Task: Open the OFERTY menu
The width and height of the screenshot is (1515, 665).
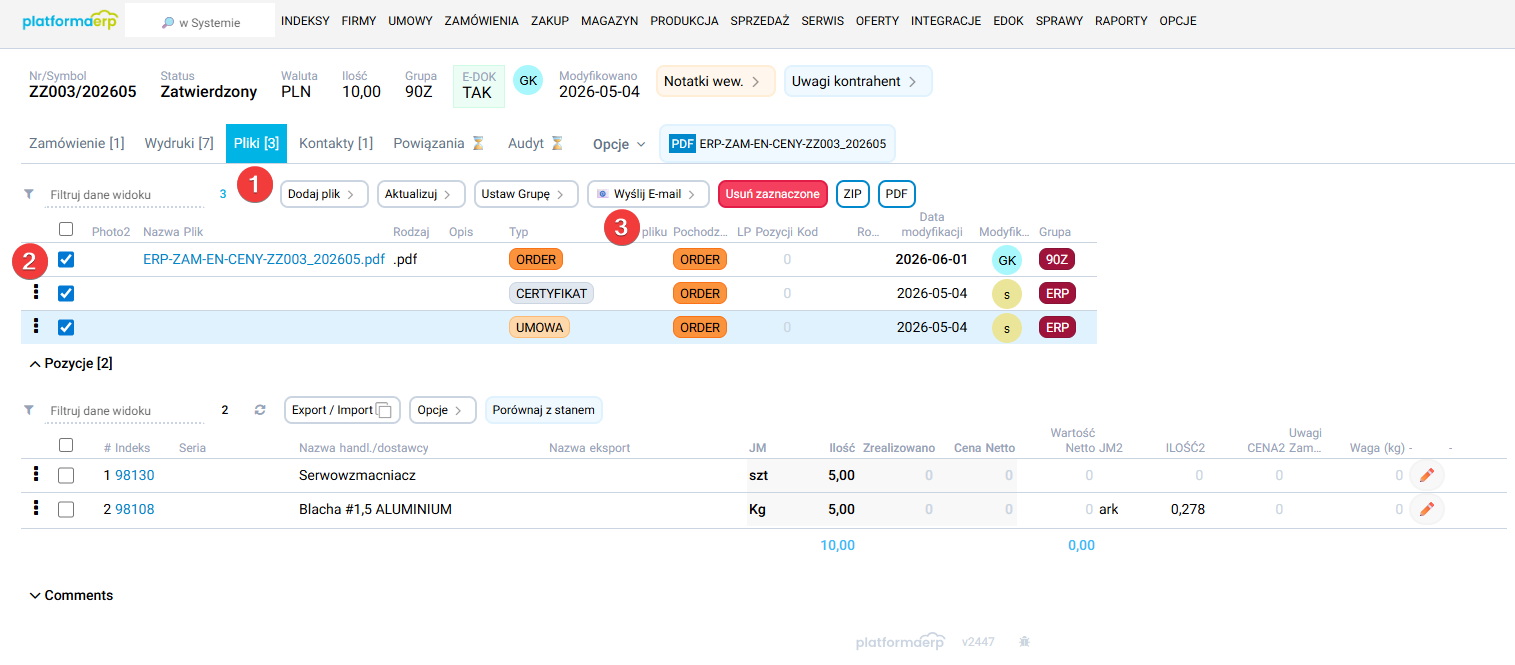Action: click(877, 21)
